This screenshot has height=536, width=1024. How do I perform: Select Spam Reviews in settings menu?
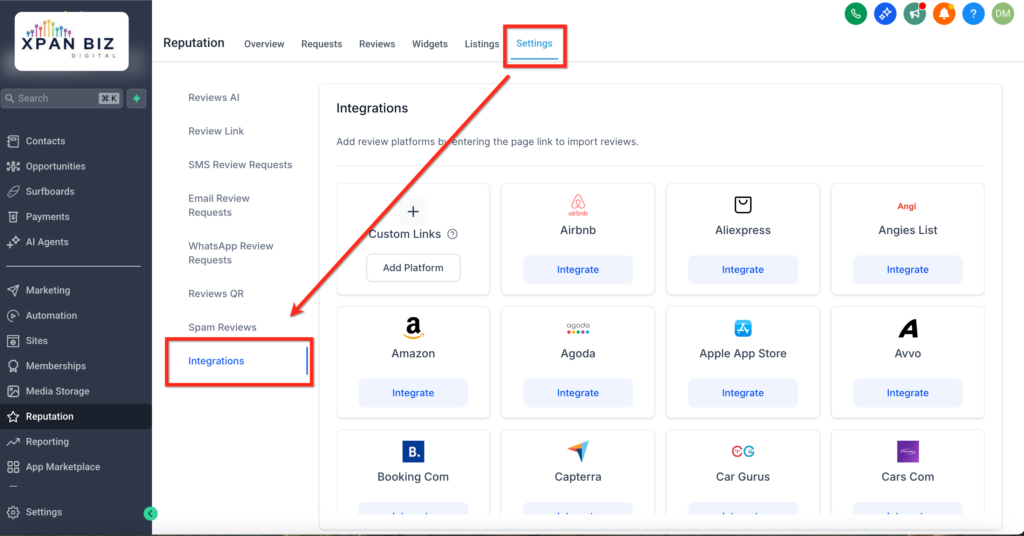click(x=222, y=327)
